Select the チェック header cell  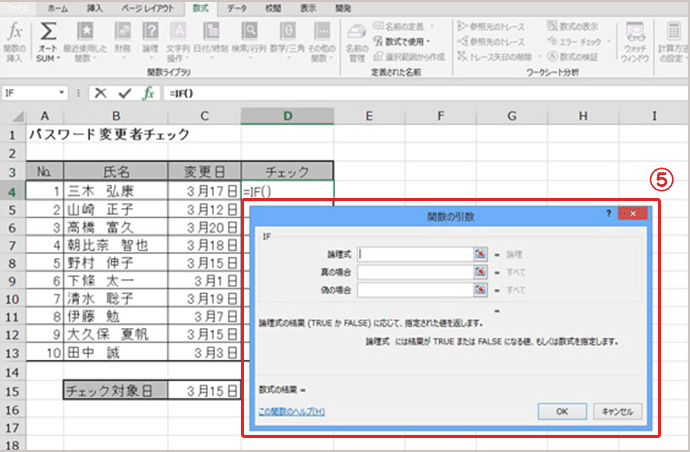pyautogui.click(x=287, y=171)
